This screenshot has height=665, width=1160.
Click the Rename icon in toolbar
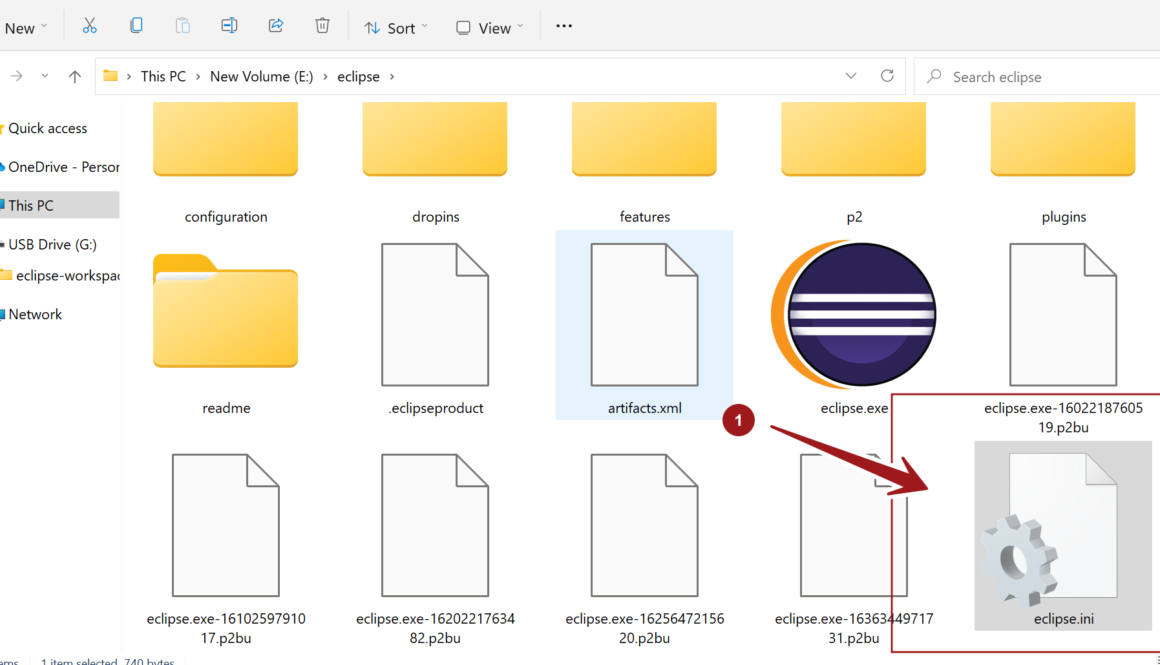click(x=229, y=27)
